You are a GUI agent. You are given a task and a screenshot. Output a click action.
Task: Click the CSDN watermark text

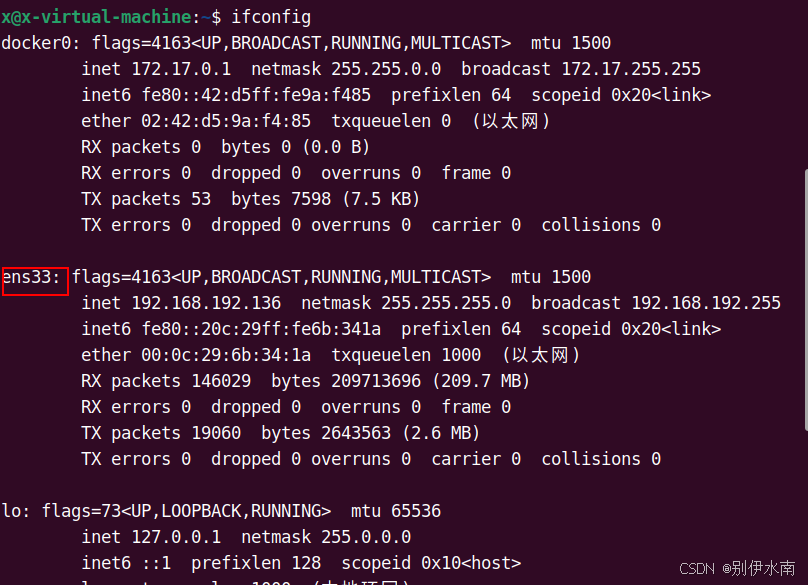point(737,569)
